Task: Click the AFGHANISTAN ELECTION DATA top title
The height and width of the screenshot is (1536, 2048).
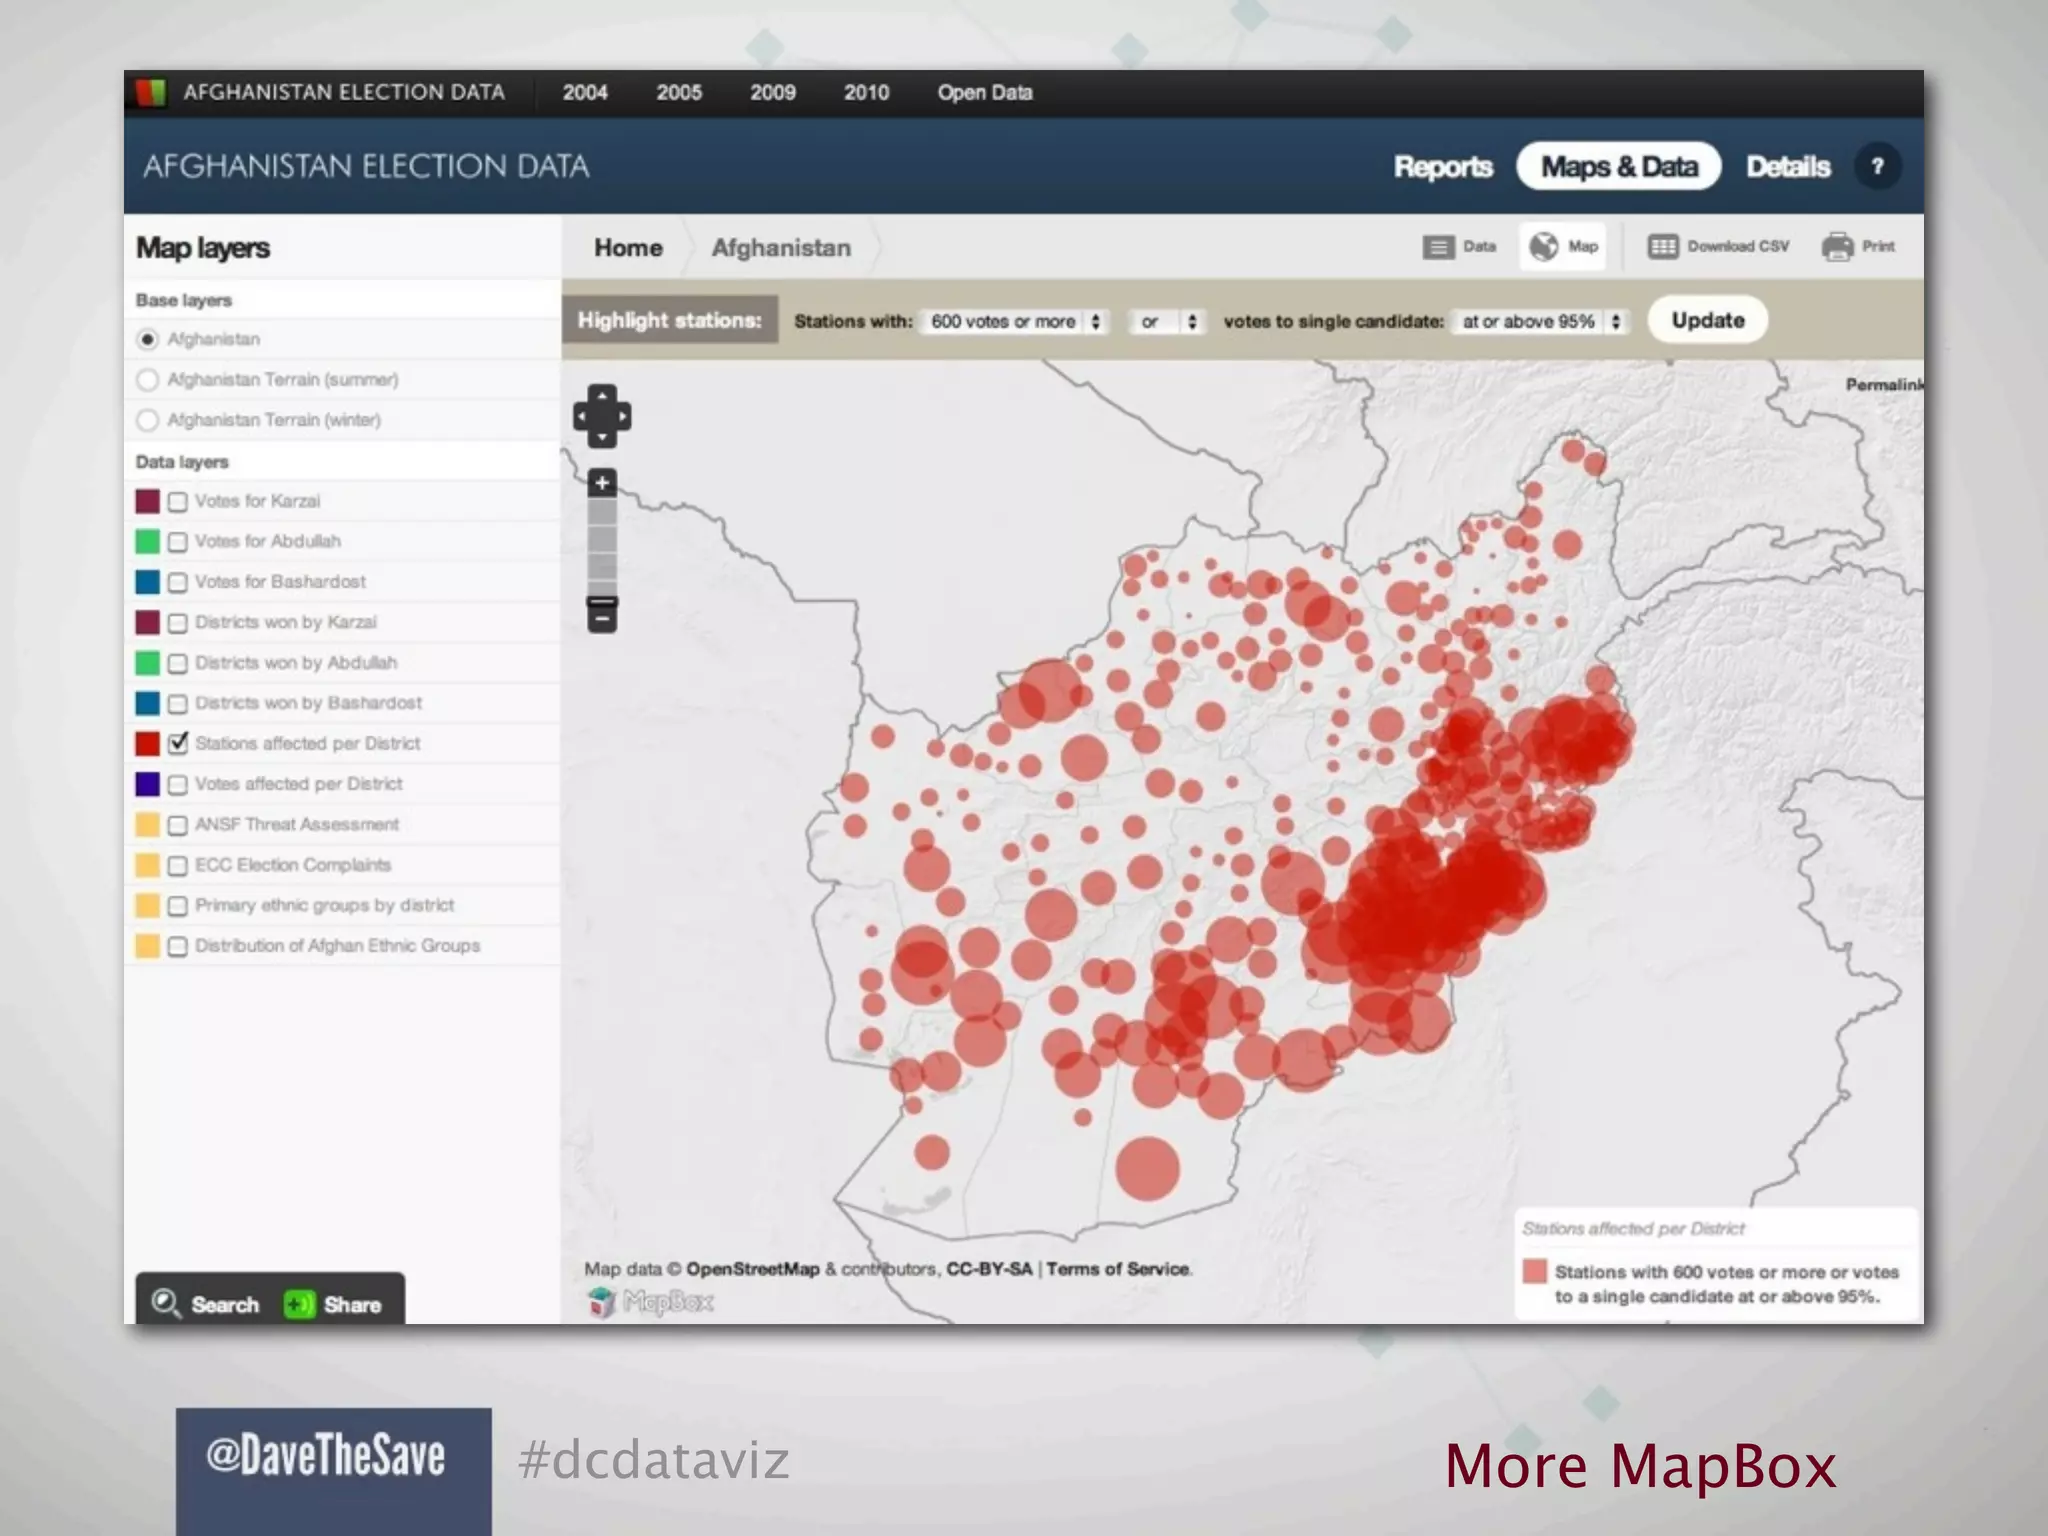Action: tap(344, 92)
